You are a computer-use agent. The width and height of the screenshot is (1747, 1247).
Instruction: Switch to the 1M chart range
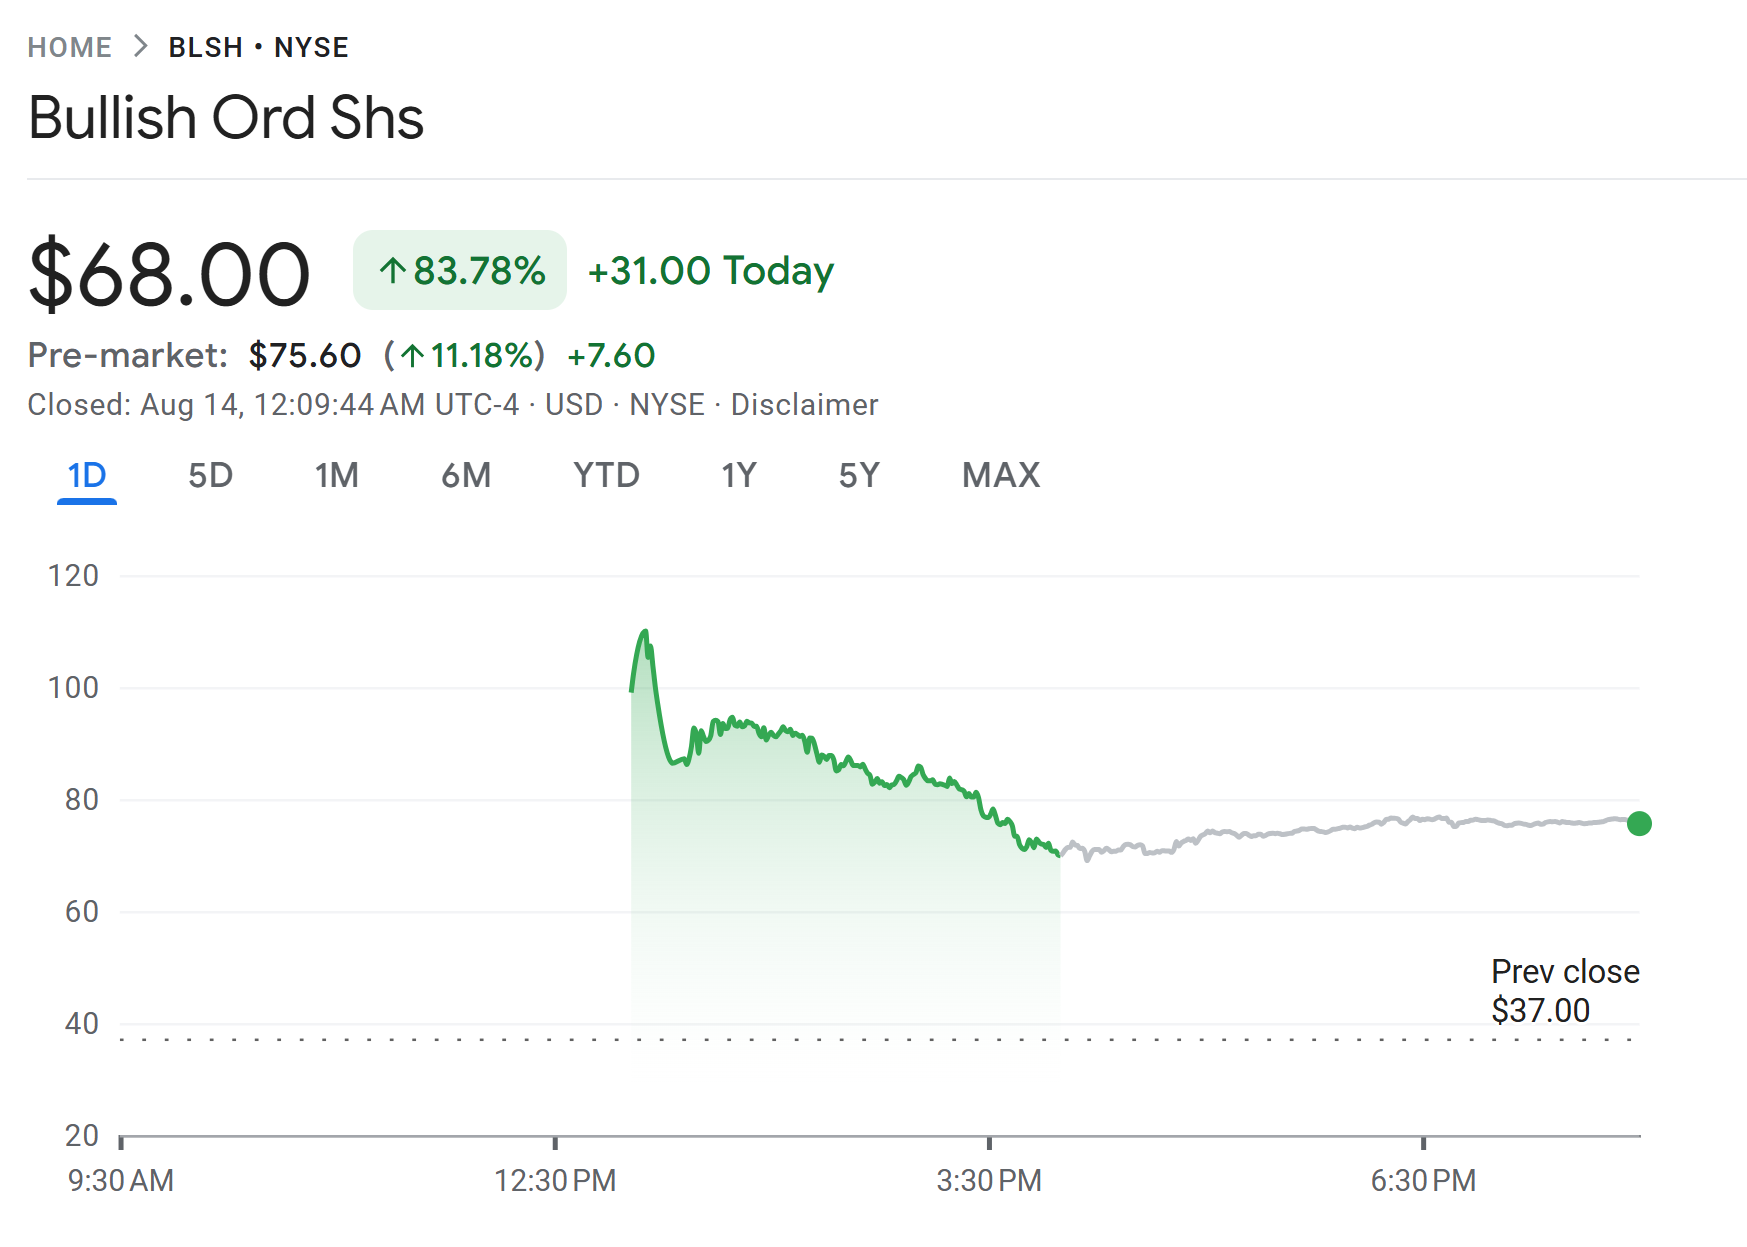click(337, 475)
